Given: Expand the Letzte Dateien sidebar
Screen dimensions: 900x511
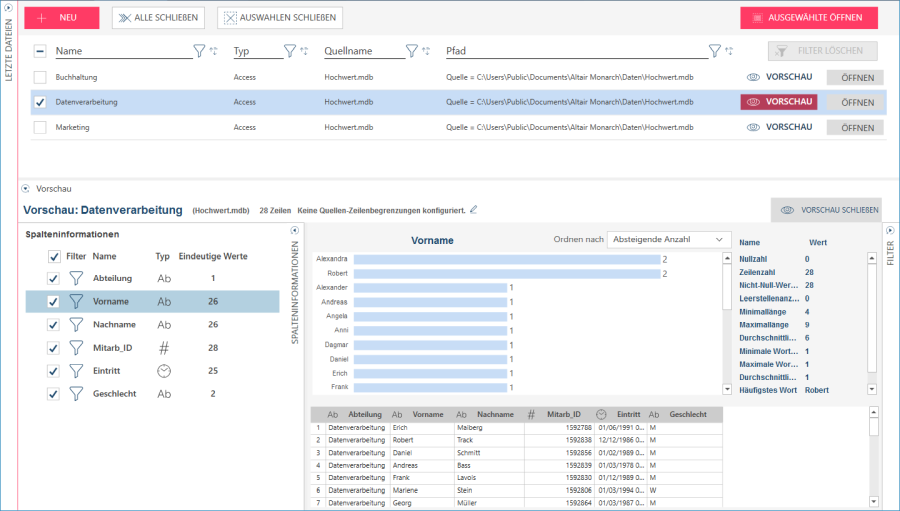Looking at the screenshot, I should (x=8, y=7).
